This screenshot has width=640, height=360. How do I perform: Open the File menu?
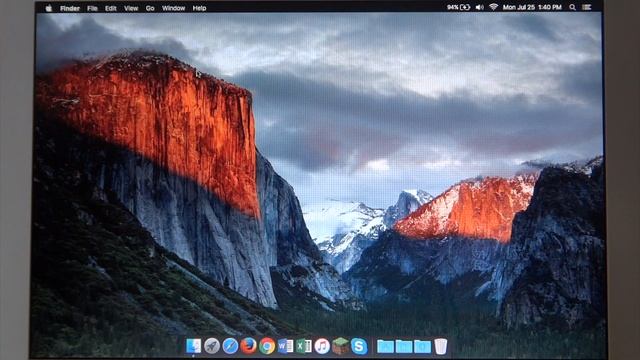click(92, 8)
